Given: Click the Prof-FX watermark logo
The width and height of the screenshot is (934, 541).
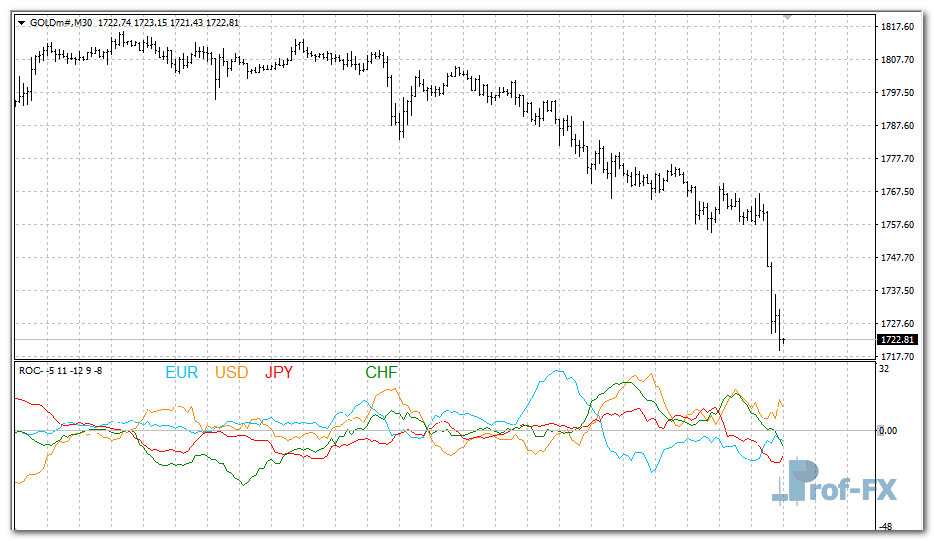Looking at the screenshot, I should click(834, 483).
